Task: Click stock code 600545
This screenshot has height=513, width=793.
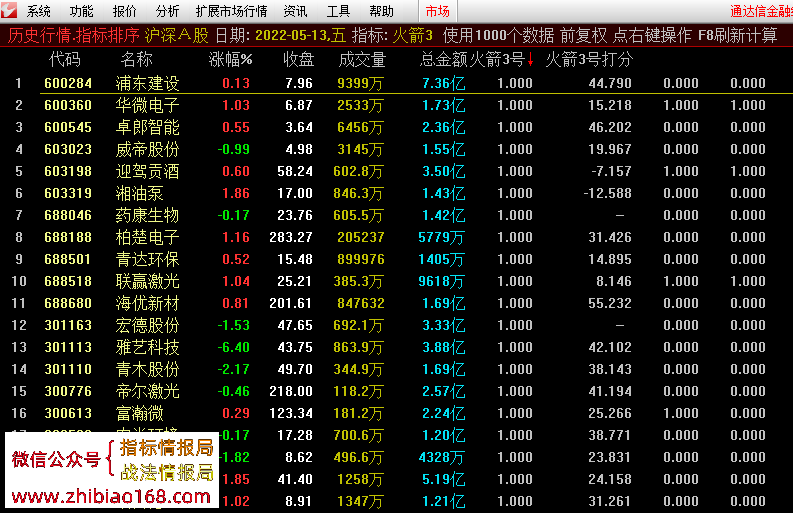Action: [68, 127]
